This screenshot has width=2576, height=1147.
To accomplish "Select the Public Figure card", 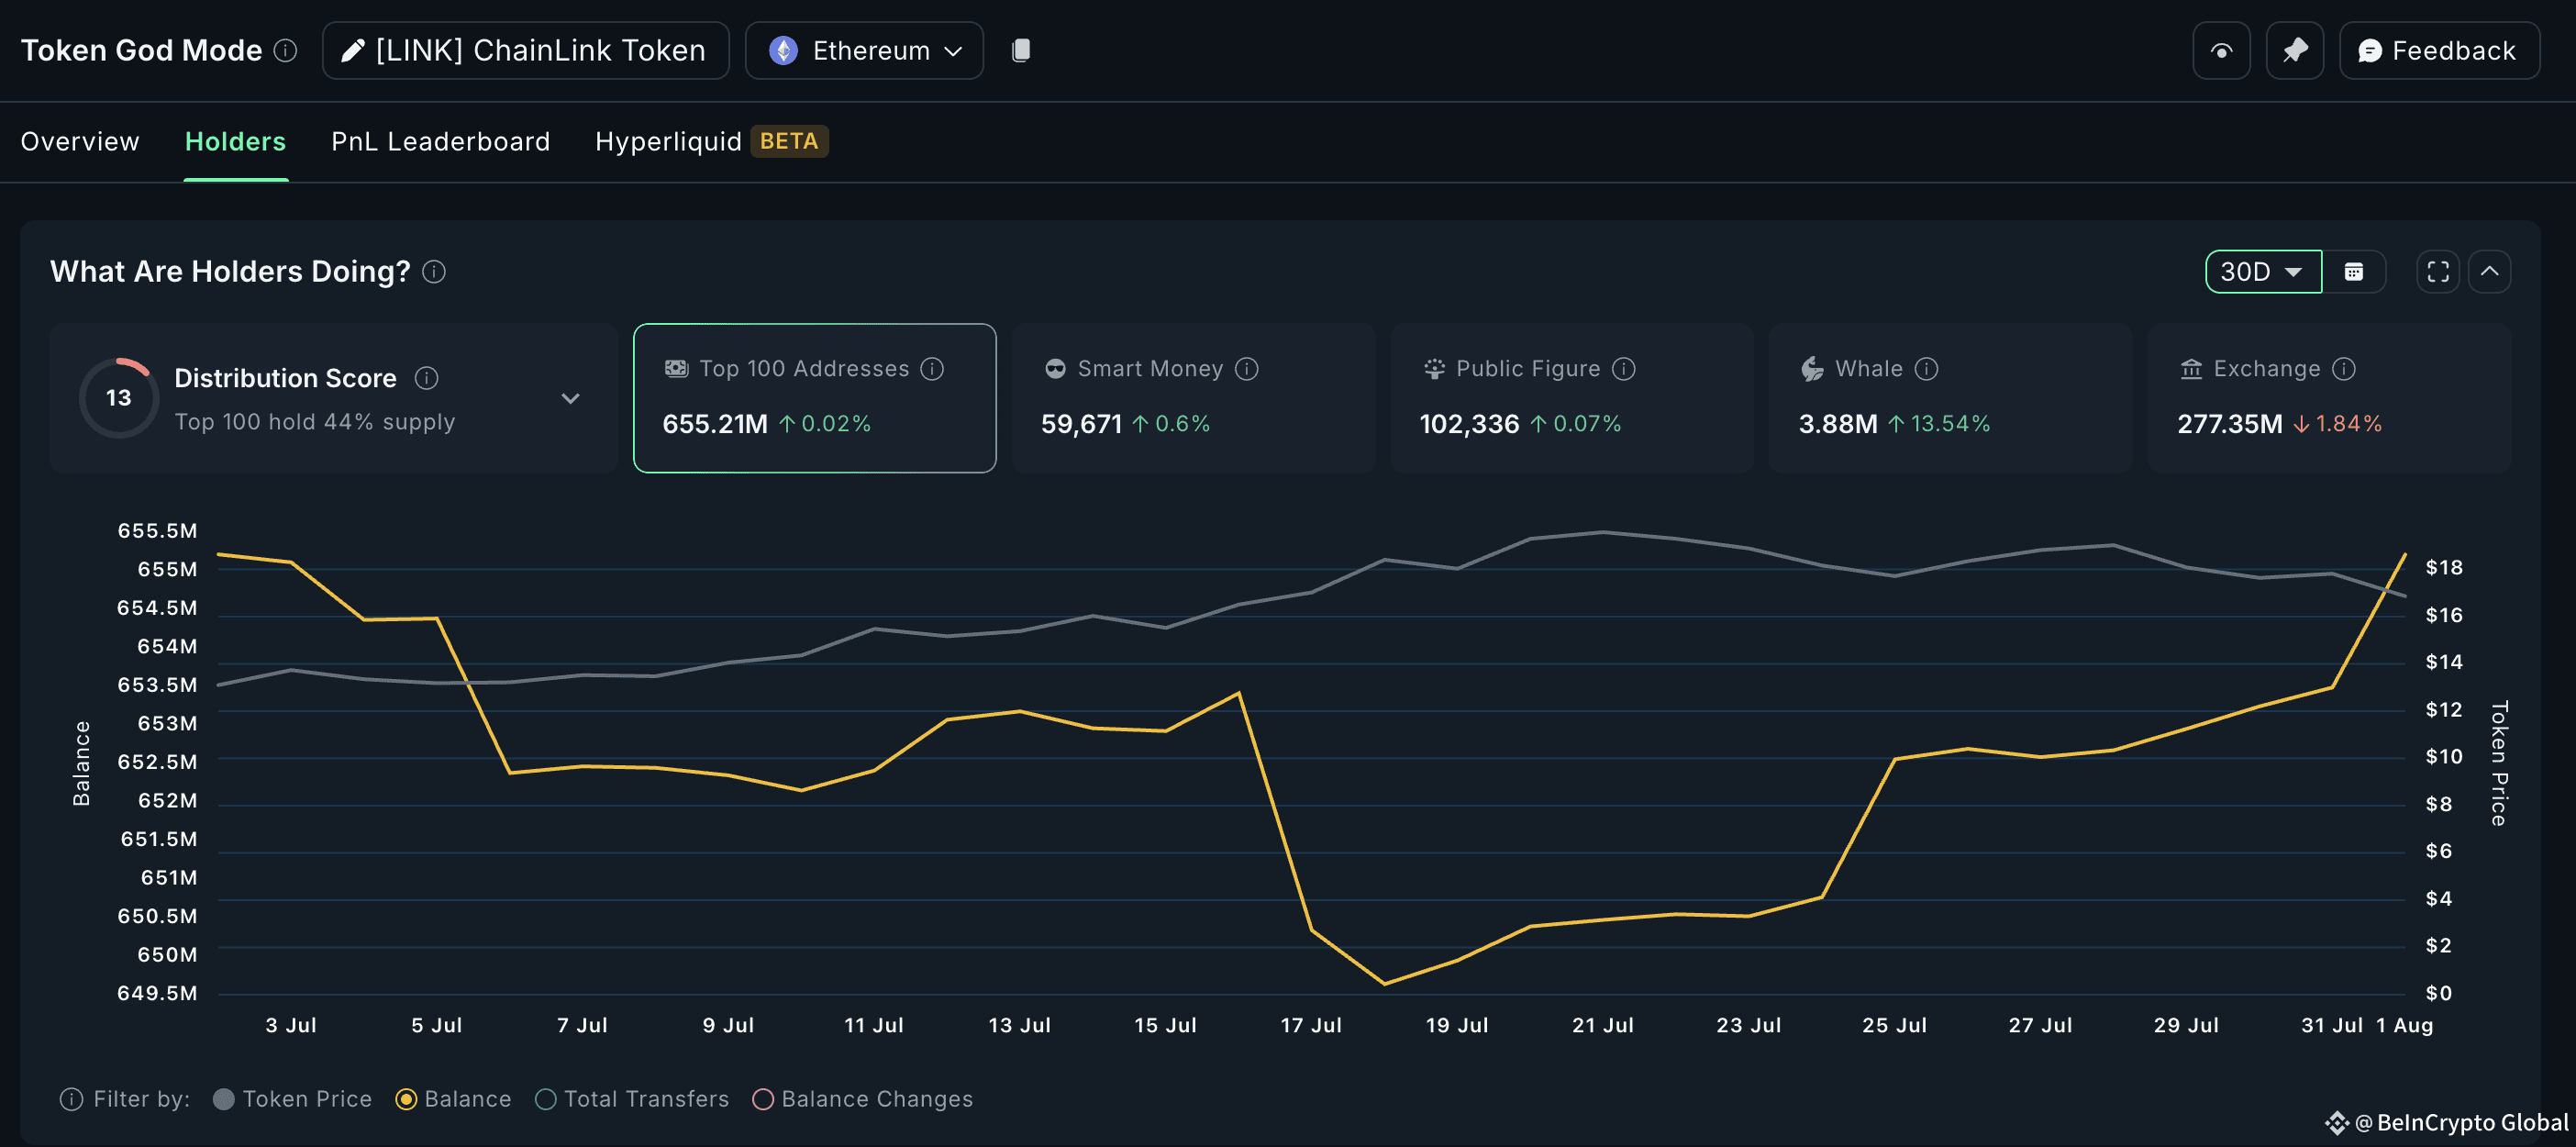I will (x=1571, y=397).
